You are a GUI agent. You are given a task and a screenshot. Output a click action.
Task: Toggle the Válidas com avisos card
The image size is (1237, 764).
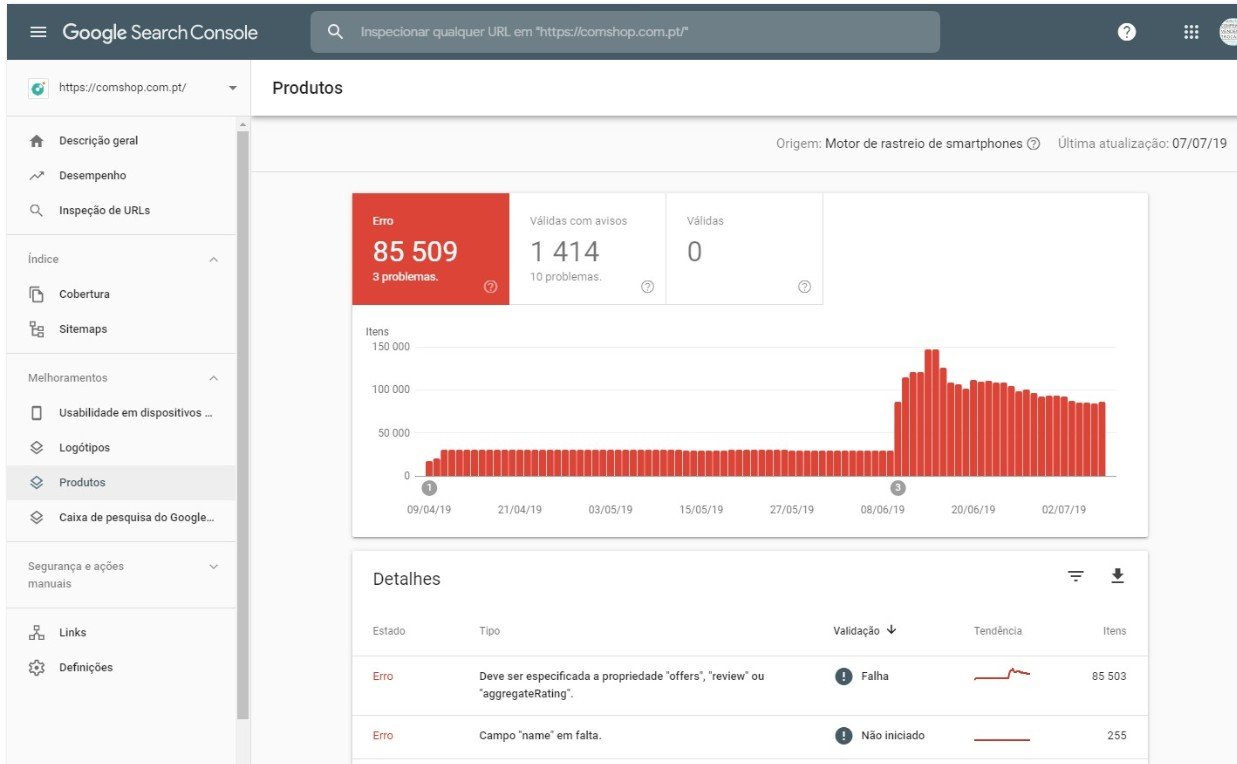click(587, 249)
